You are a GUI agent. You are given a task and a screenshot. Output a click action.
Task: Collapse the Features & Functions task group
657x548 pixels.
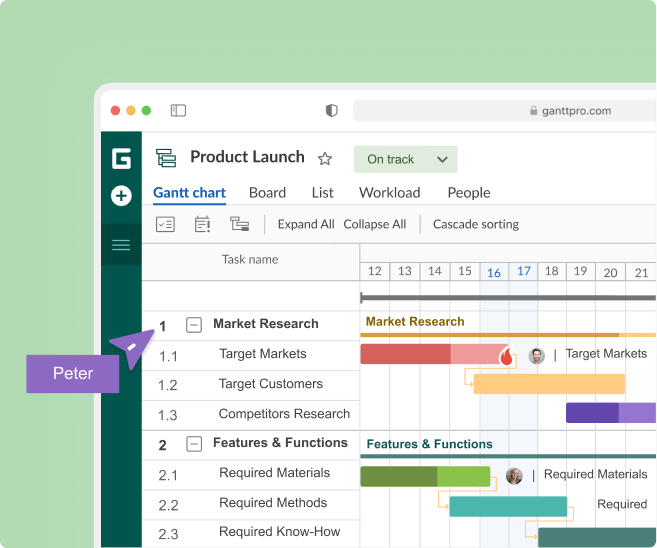tap(194, 444)
